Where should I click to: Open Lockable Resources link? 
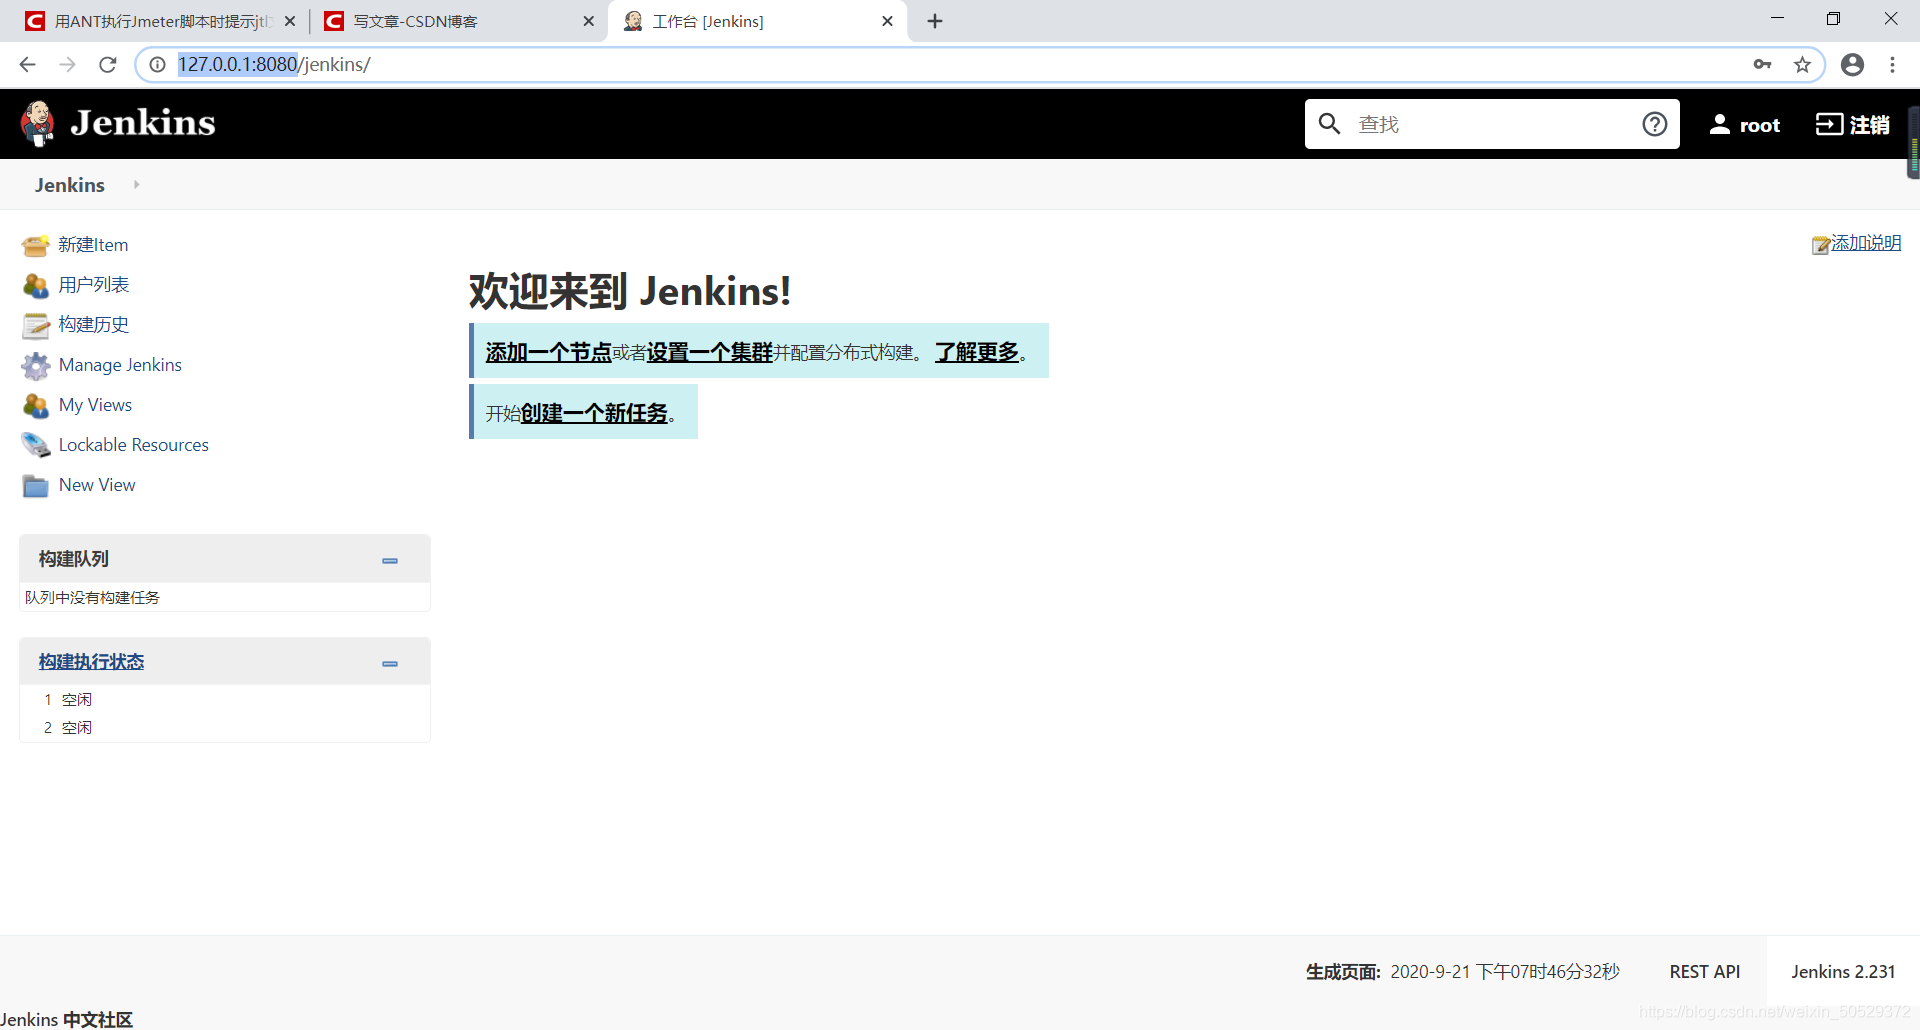[x=134, y=445]
